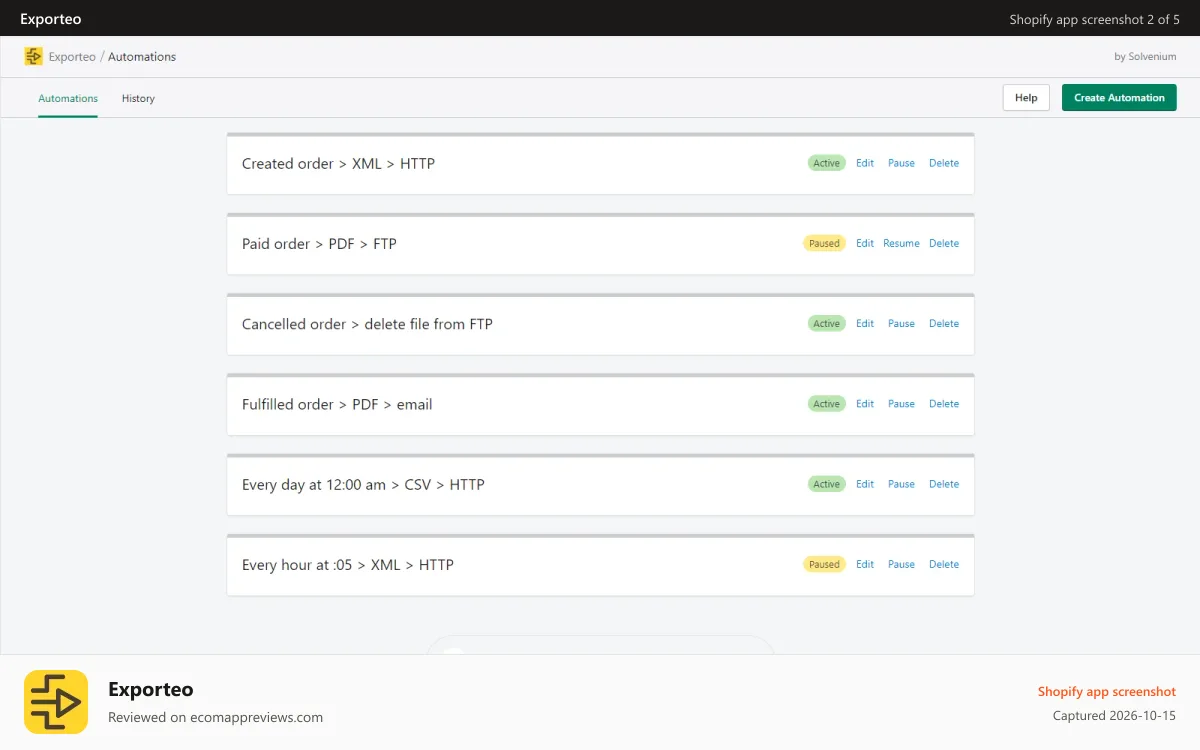Edit the Fulfilled order PDF email automation
The height and width of the screenshot is (750, 1200).
coord(865,404)
